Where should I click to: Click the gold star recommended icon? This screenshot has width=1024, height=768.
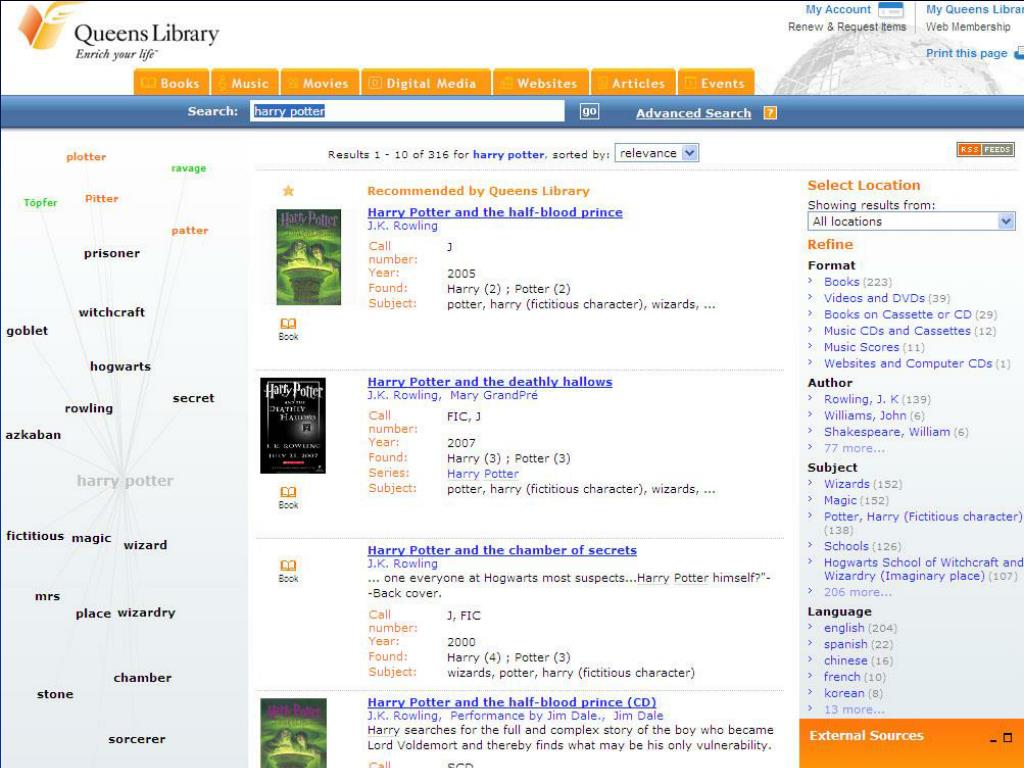288,191
